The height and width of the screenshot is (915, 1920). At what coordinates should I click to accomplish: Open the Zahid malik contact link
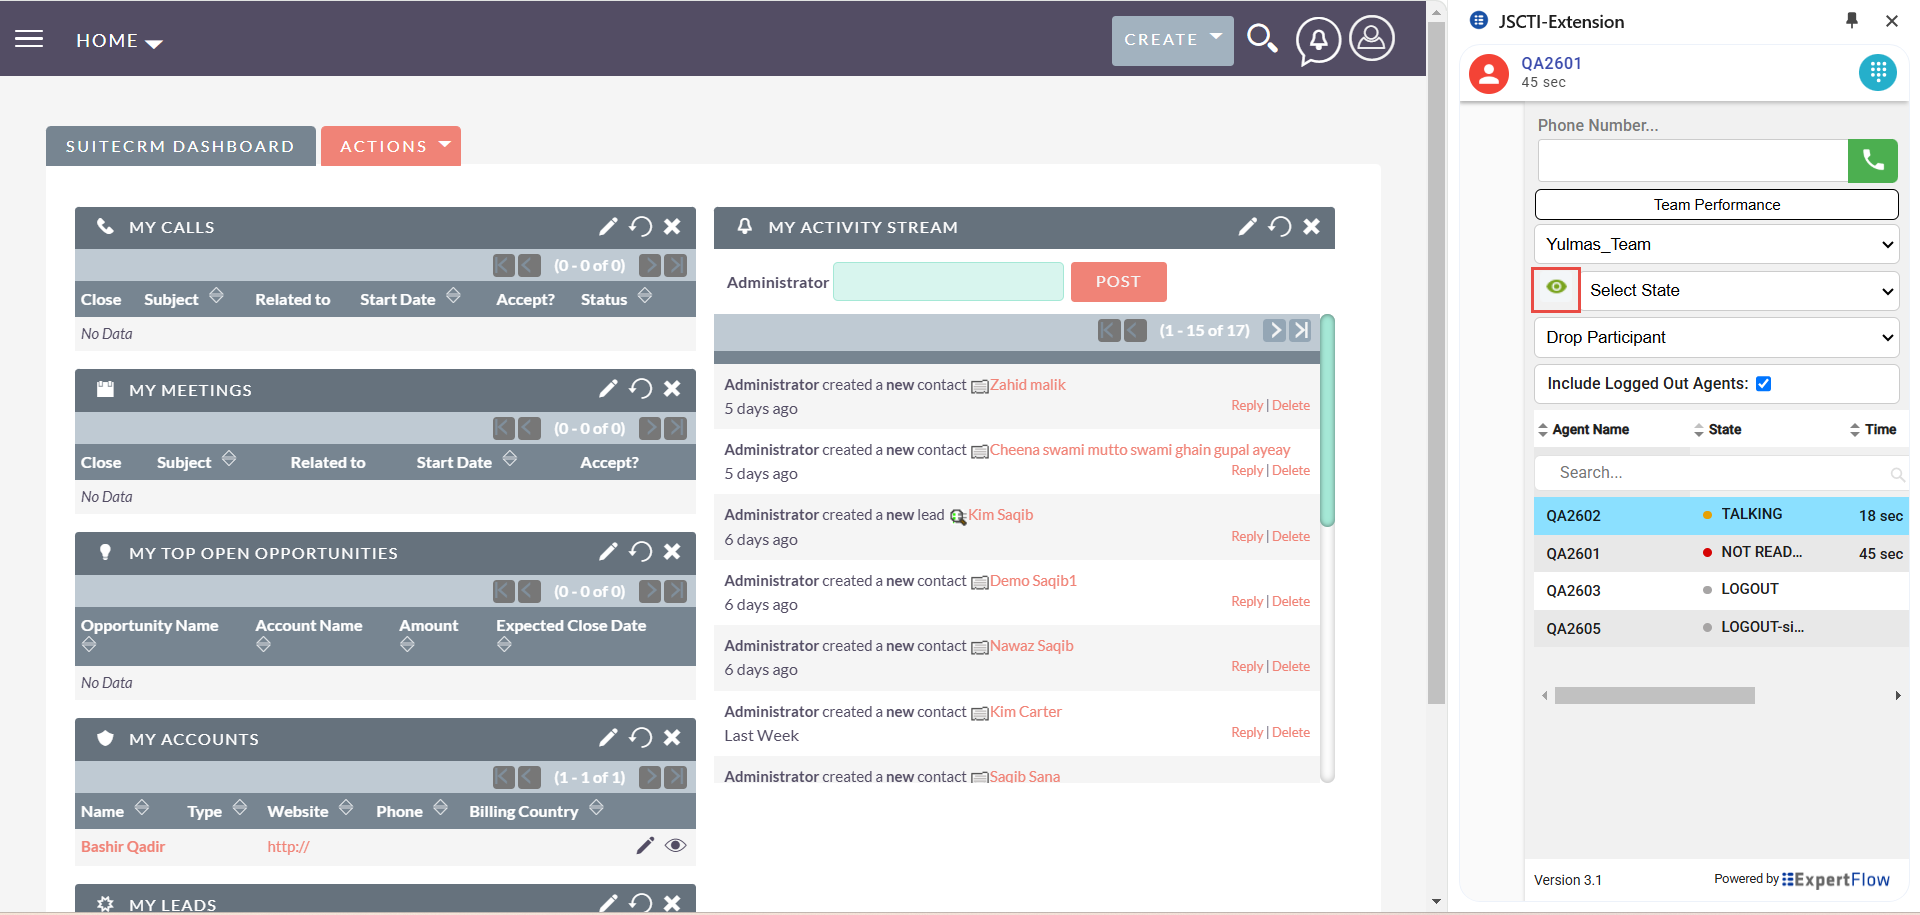coord(1027,385)
